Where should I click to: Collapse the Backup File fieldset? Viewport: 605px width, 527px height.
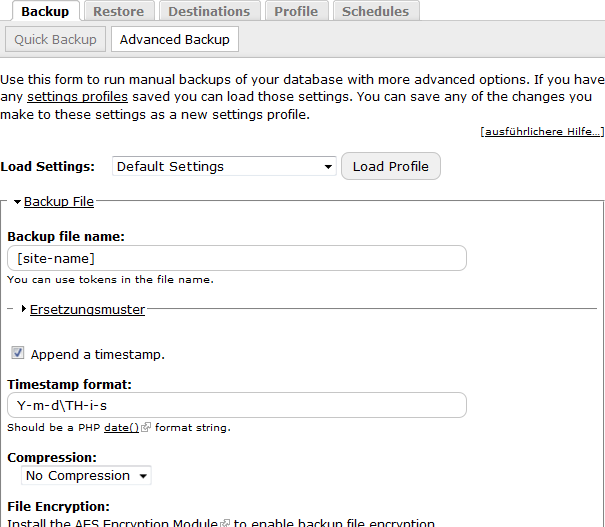point(59,201)
